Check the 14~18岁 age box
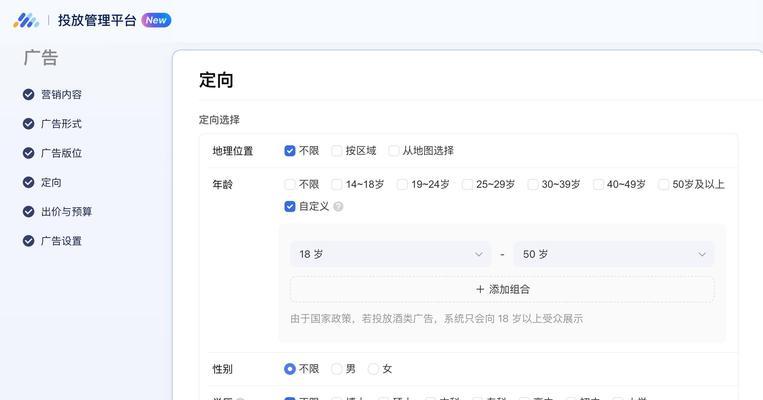This screenshot has width=763, height=400. (x=337, y=184)
